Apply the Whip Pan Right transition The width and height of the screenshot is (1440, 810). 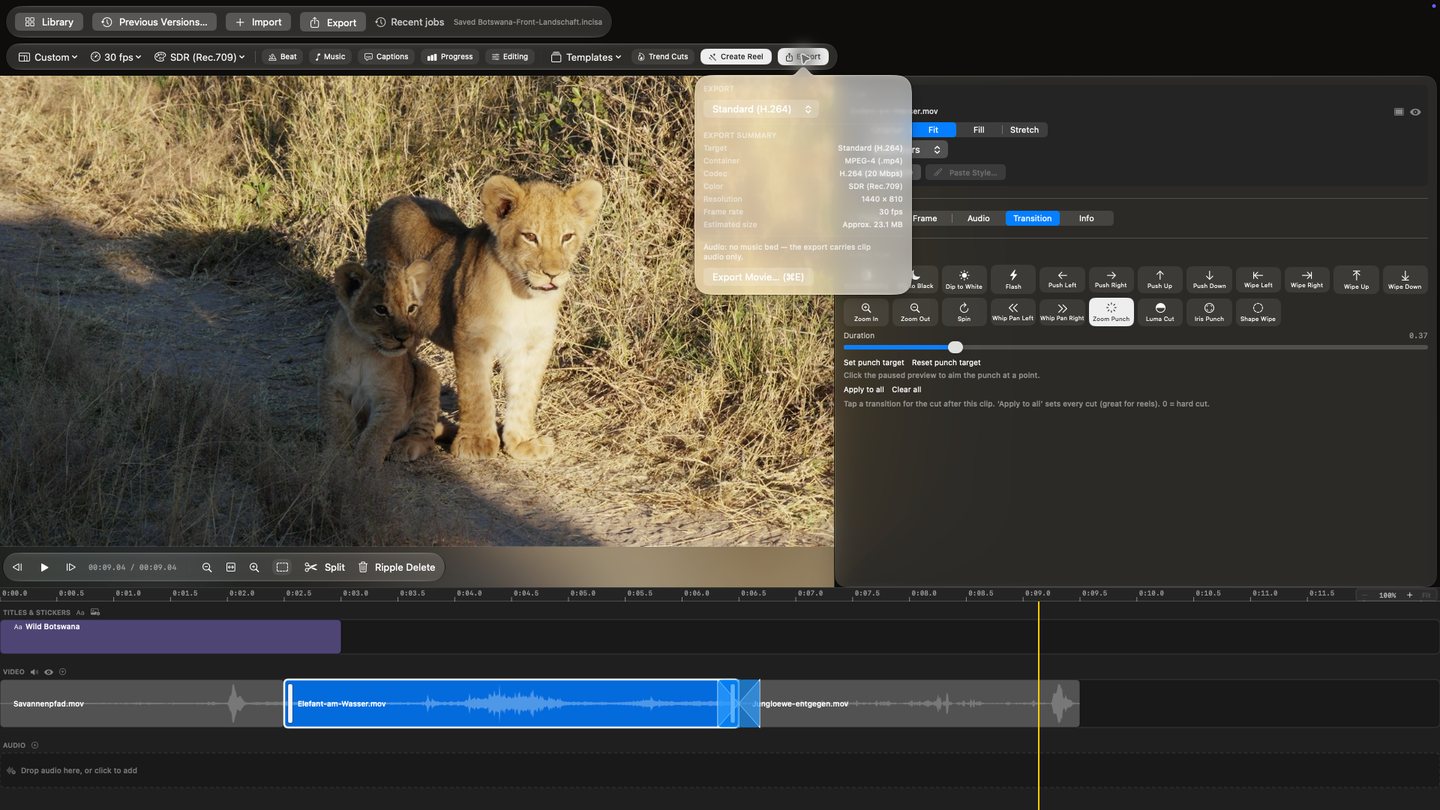point(1062,312)
